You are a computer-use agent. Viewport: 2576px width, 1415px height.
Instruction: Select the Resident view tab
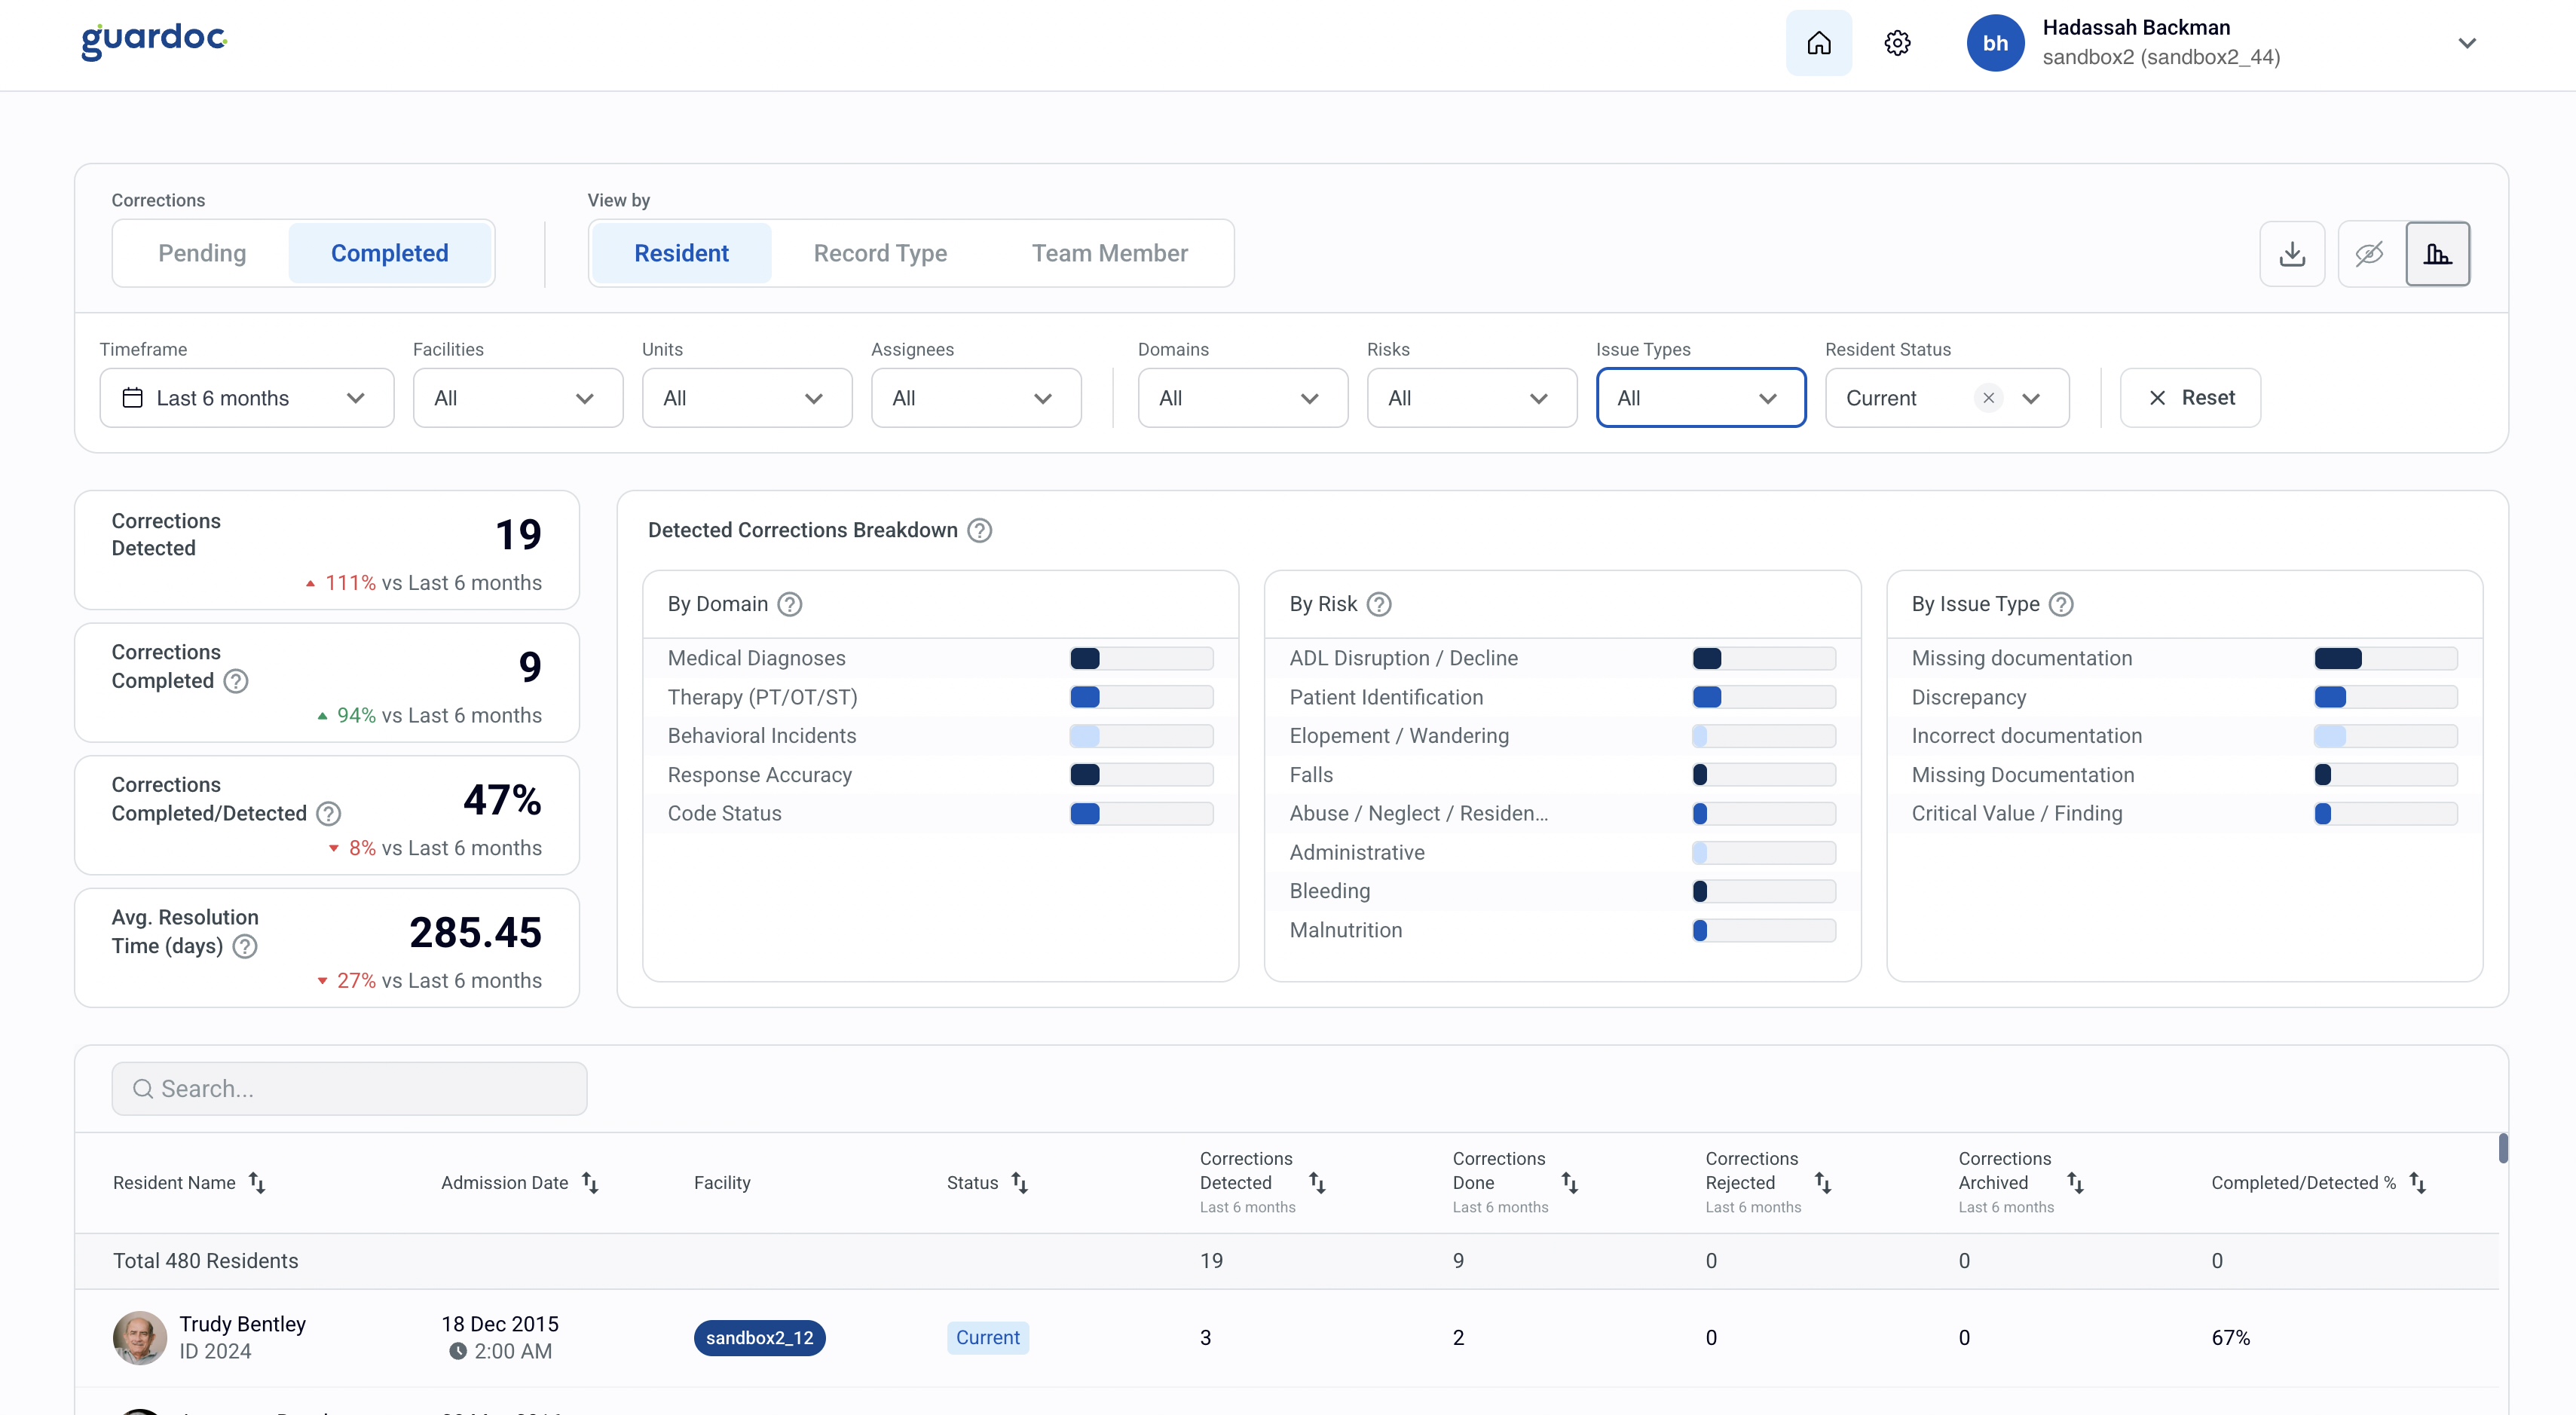tap(681, 253)
